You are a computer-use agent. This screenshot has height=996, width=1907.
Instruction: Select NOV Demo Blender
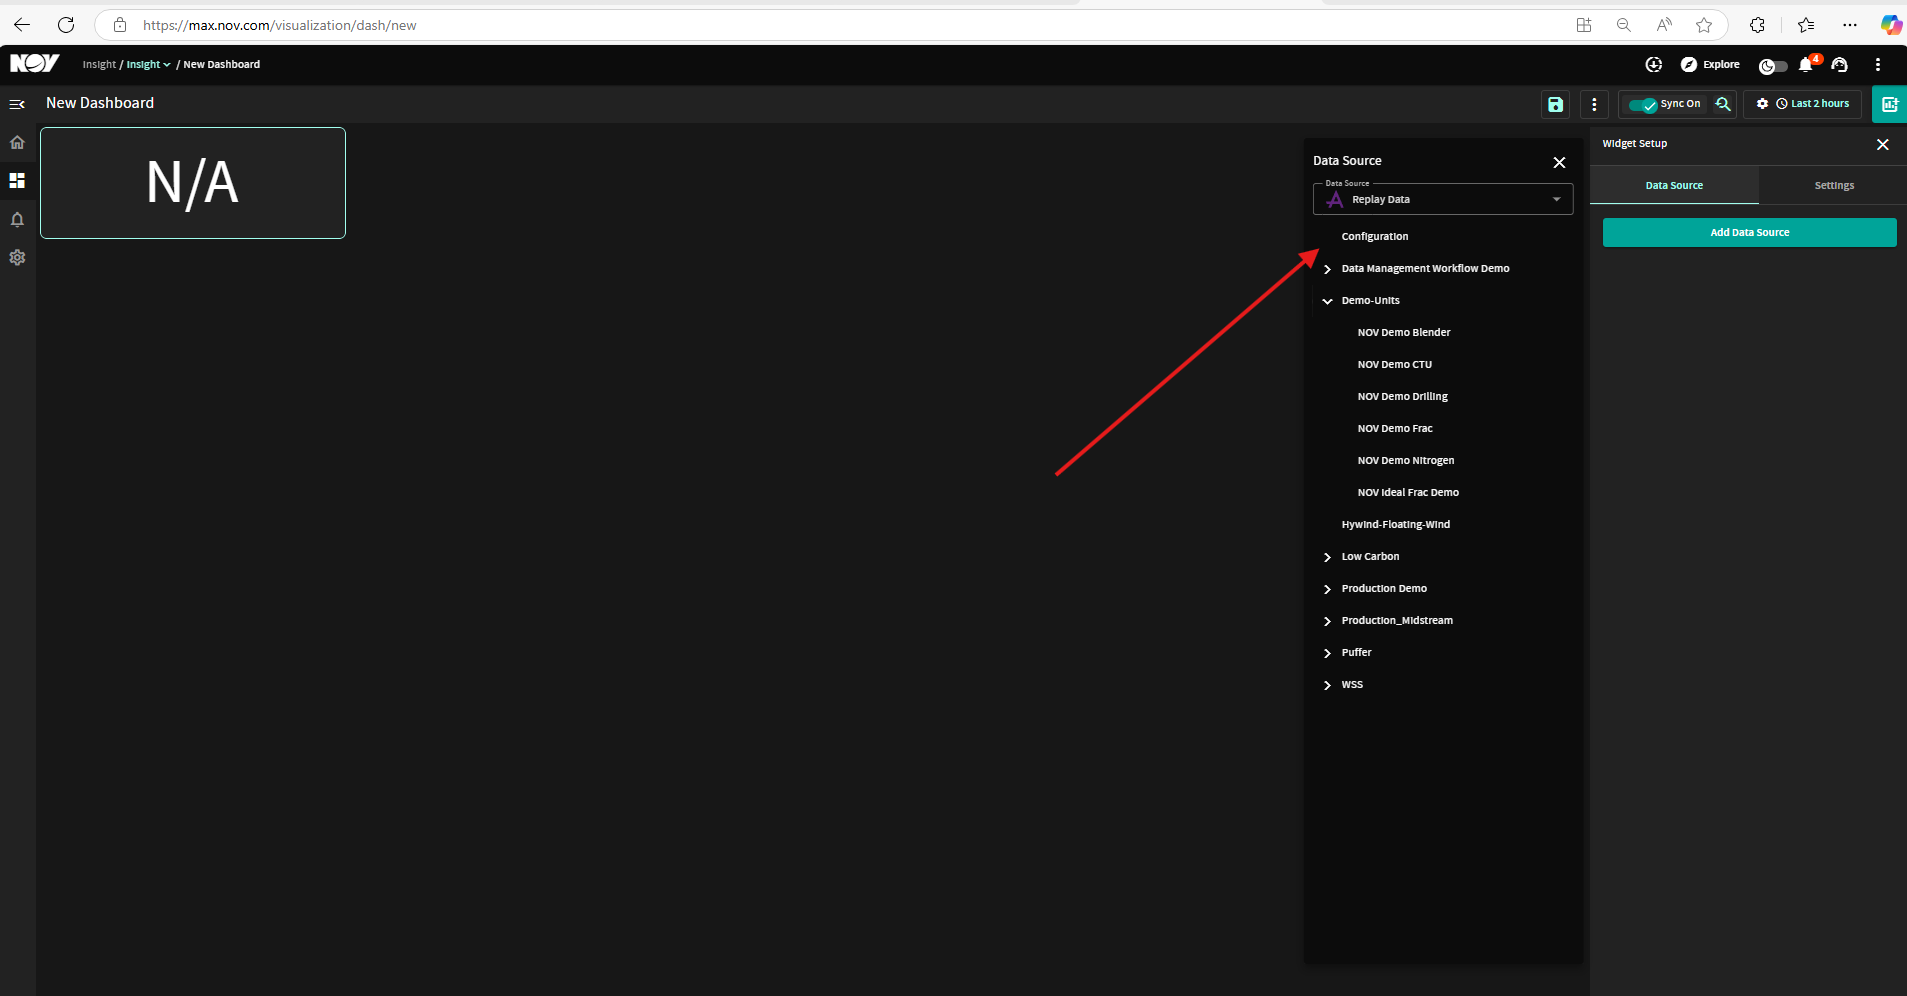(1403, 333)
